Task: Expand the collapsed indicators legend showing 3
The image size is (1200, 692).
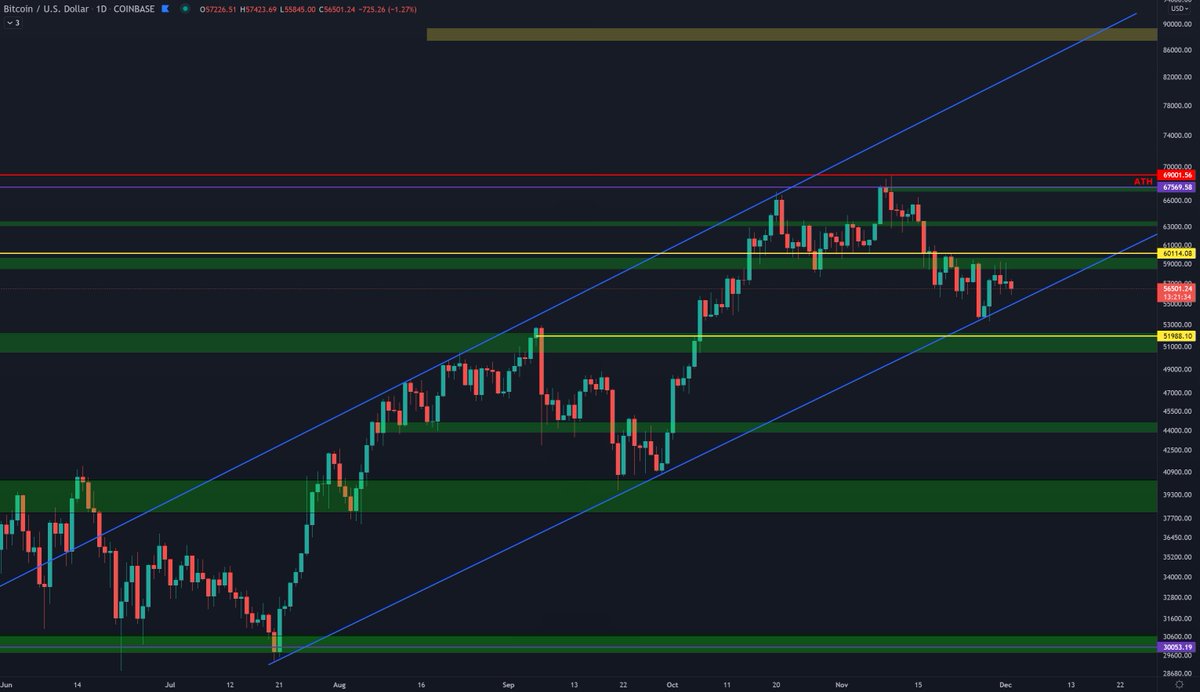Action: click(x=11, y=22)
